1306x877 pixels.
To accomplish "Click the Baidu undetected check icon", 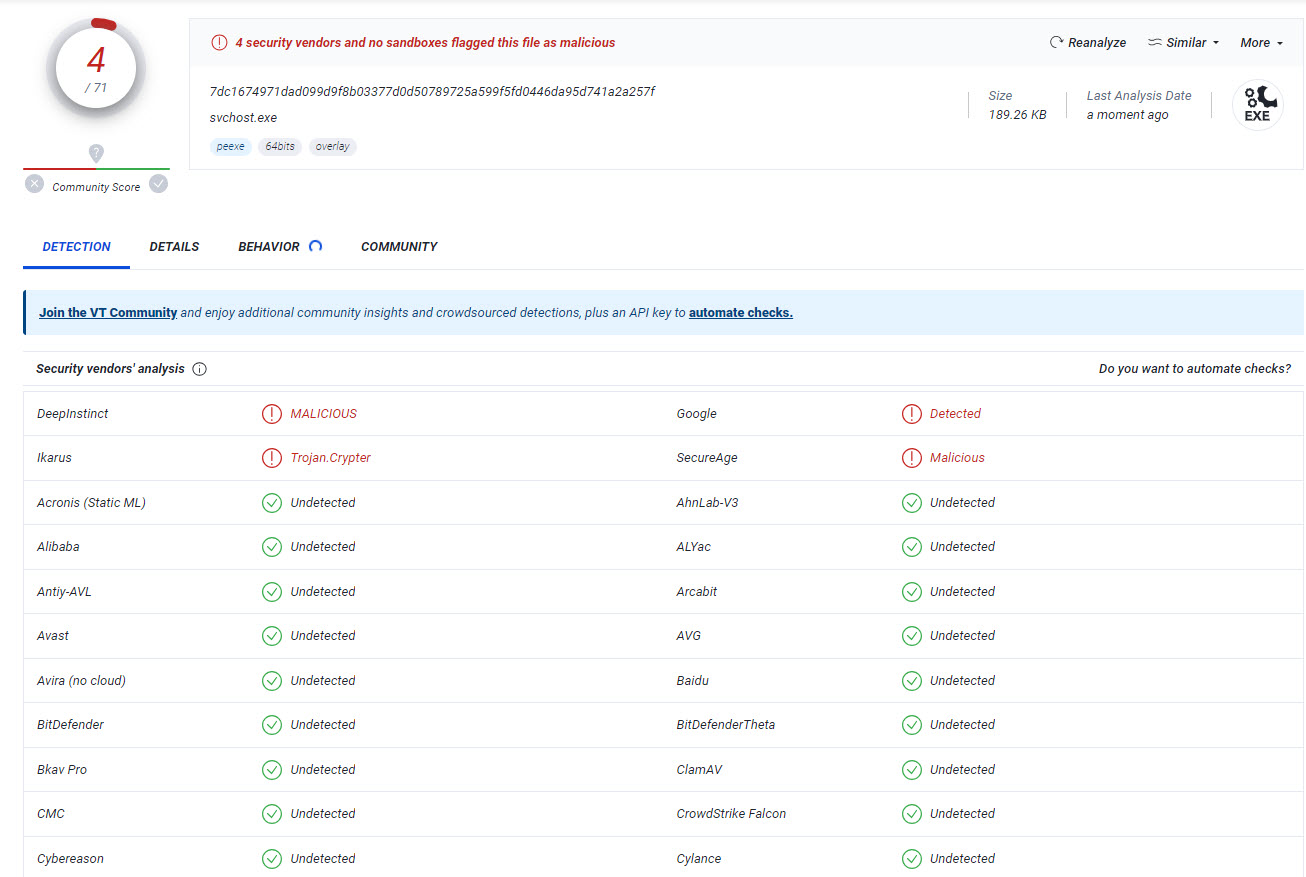I will click(x=911, y=681).
